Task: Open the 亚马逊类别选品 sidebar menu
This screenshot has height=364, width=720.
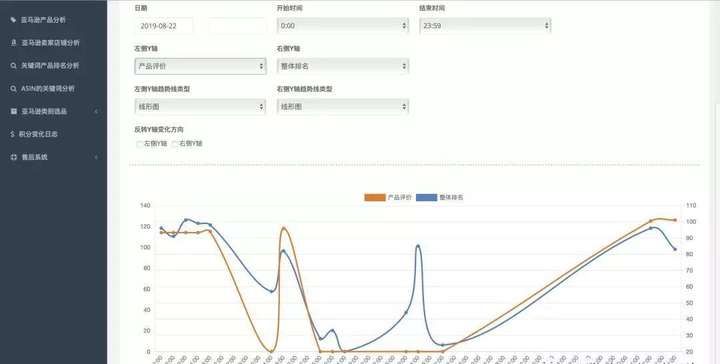Action: point(44,112)
